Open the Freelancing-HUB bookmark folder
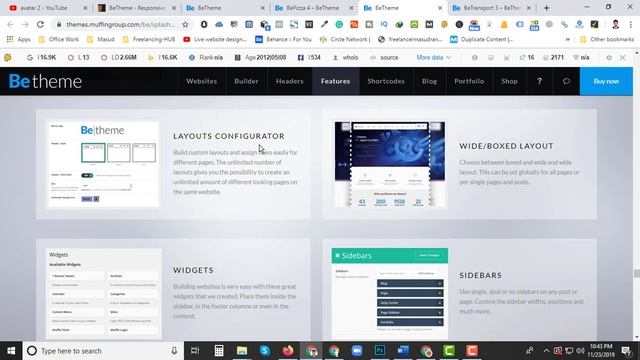This screenshot has width=640, height=360. pos(149,40)
